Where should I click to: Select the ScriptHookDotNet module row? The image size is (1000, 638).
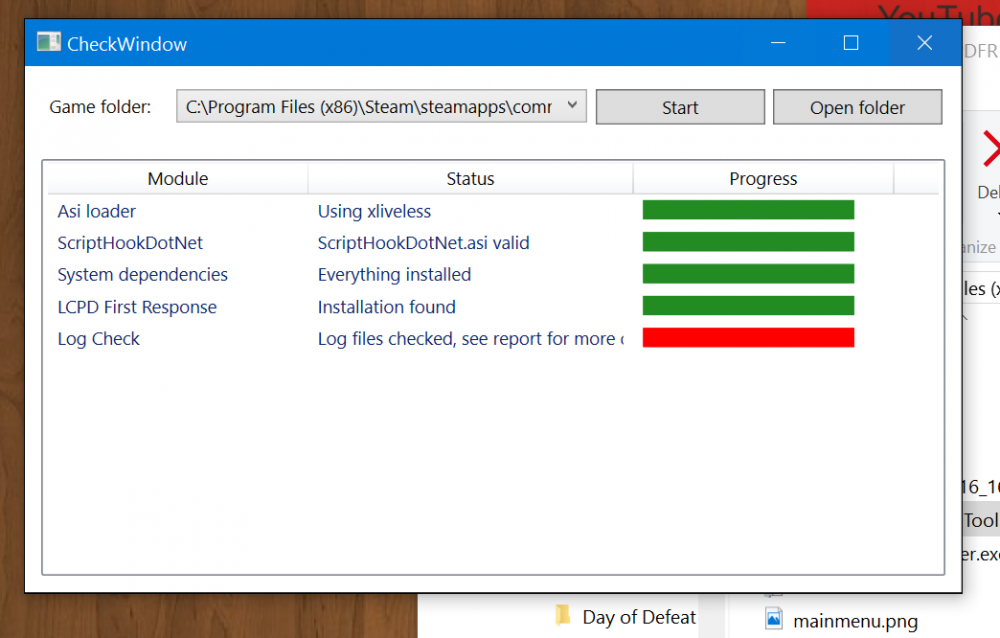coord(492,242)
